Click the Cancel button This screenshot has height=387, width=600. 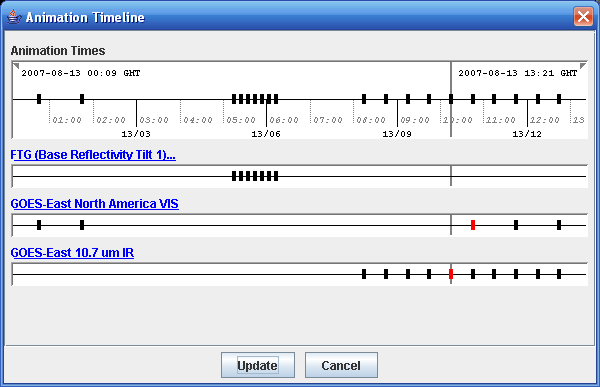pyautogui.click(x=341, y=365)
